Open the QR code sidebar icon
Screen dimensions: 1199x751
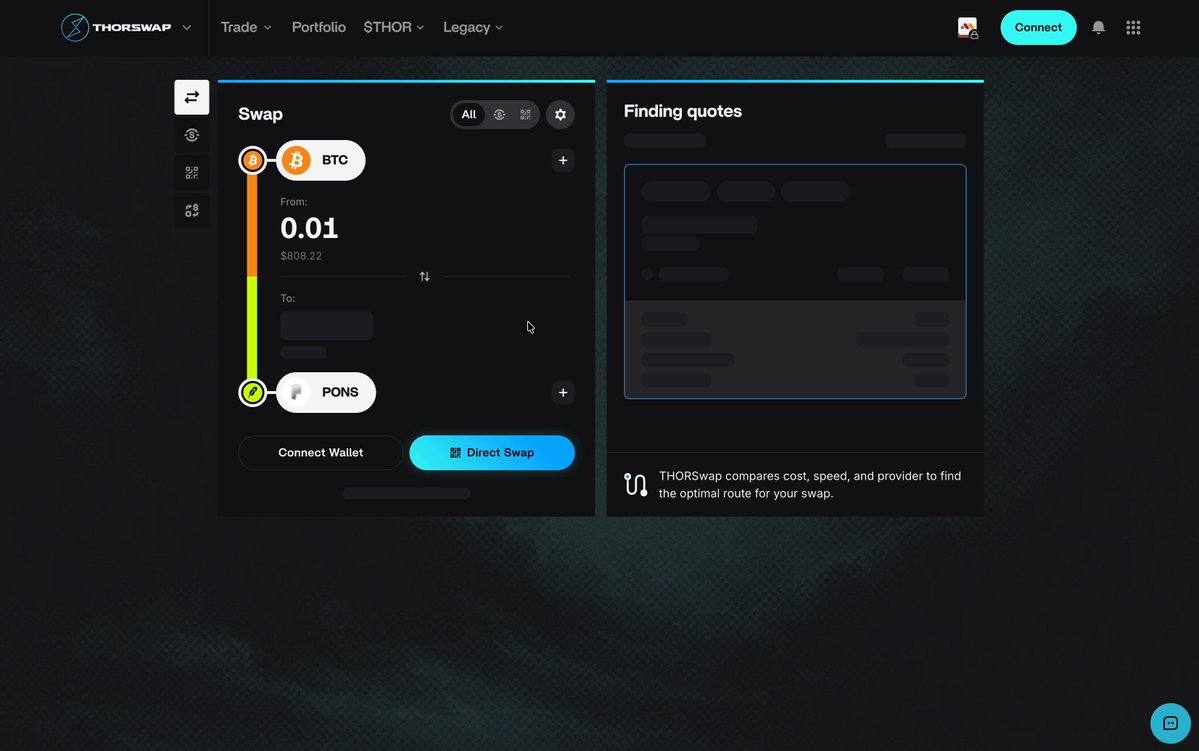[192, 173]
